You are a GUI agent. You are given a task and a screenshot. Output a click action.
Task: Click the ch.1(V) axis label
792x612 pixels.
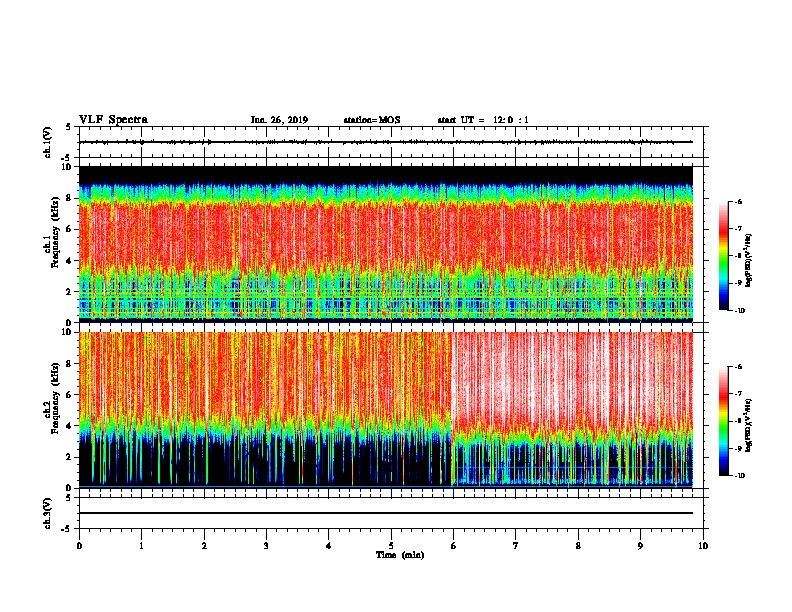(48, 142)
